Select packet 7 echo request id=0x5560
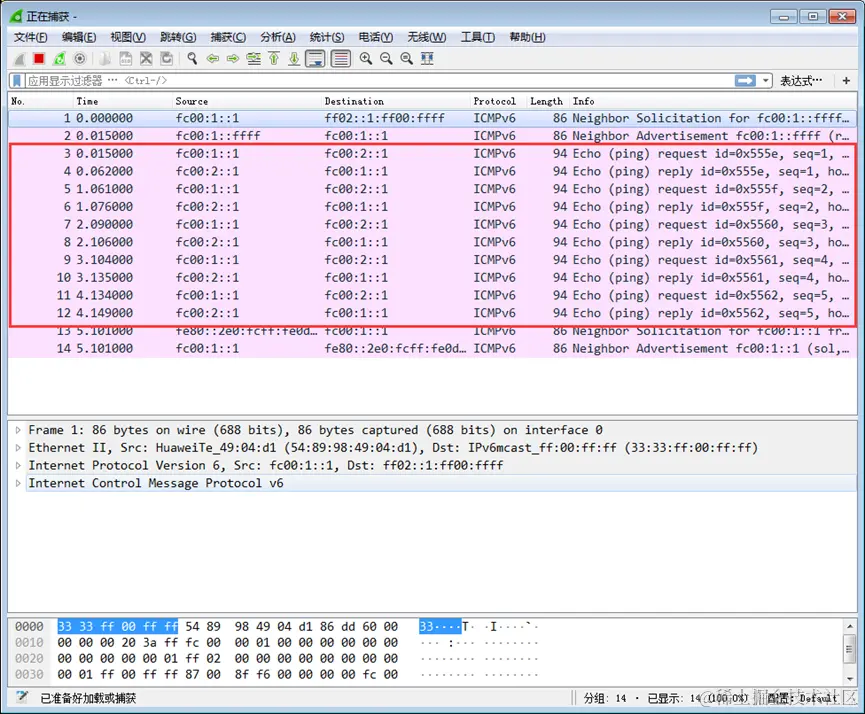The width and height of the screenshot is (865, 714). [x=432, y=224]
